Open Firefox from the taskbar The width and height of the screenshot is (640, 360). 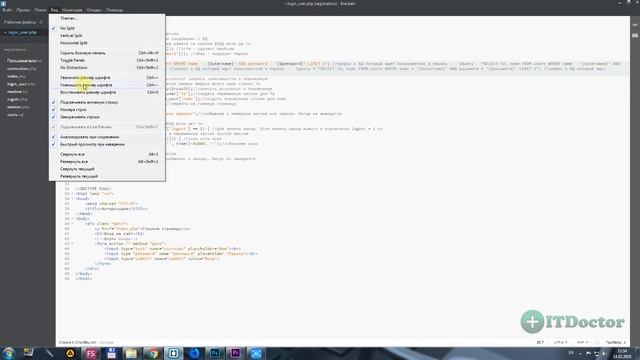click(194, 353)
